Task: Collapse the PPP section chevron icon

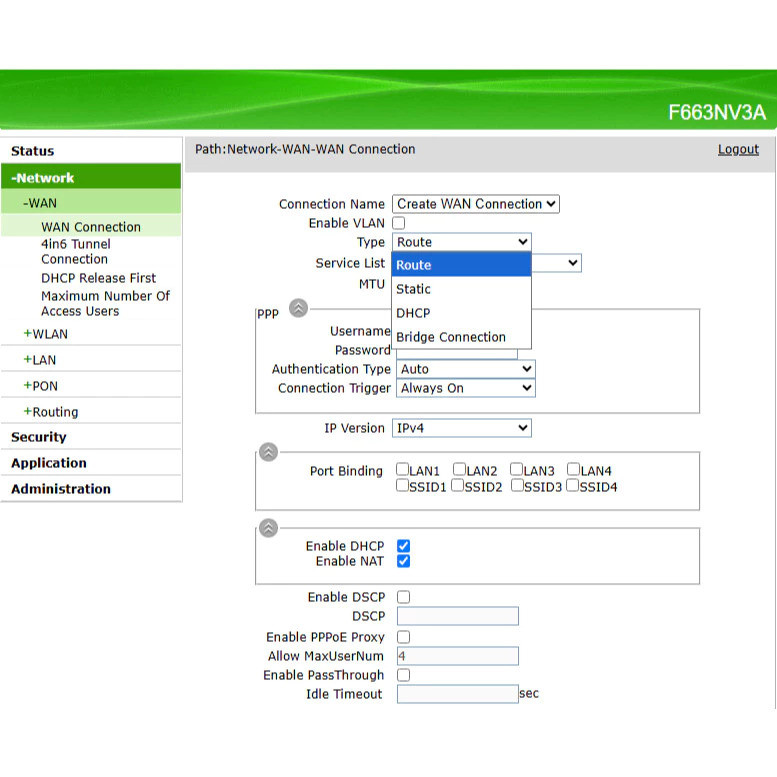Action: 298,309
